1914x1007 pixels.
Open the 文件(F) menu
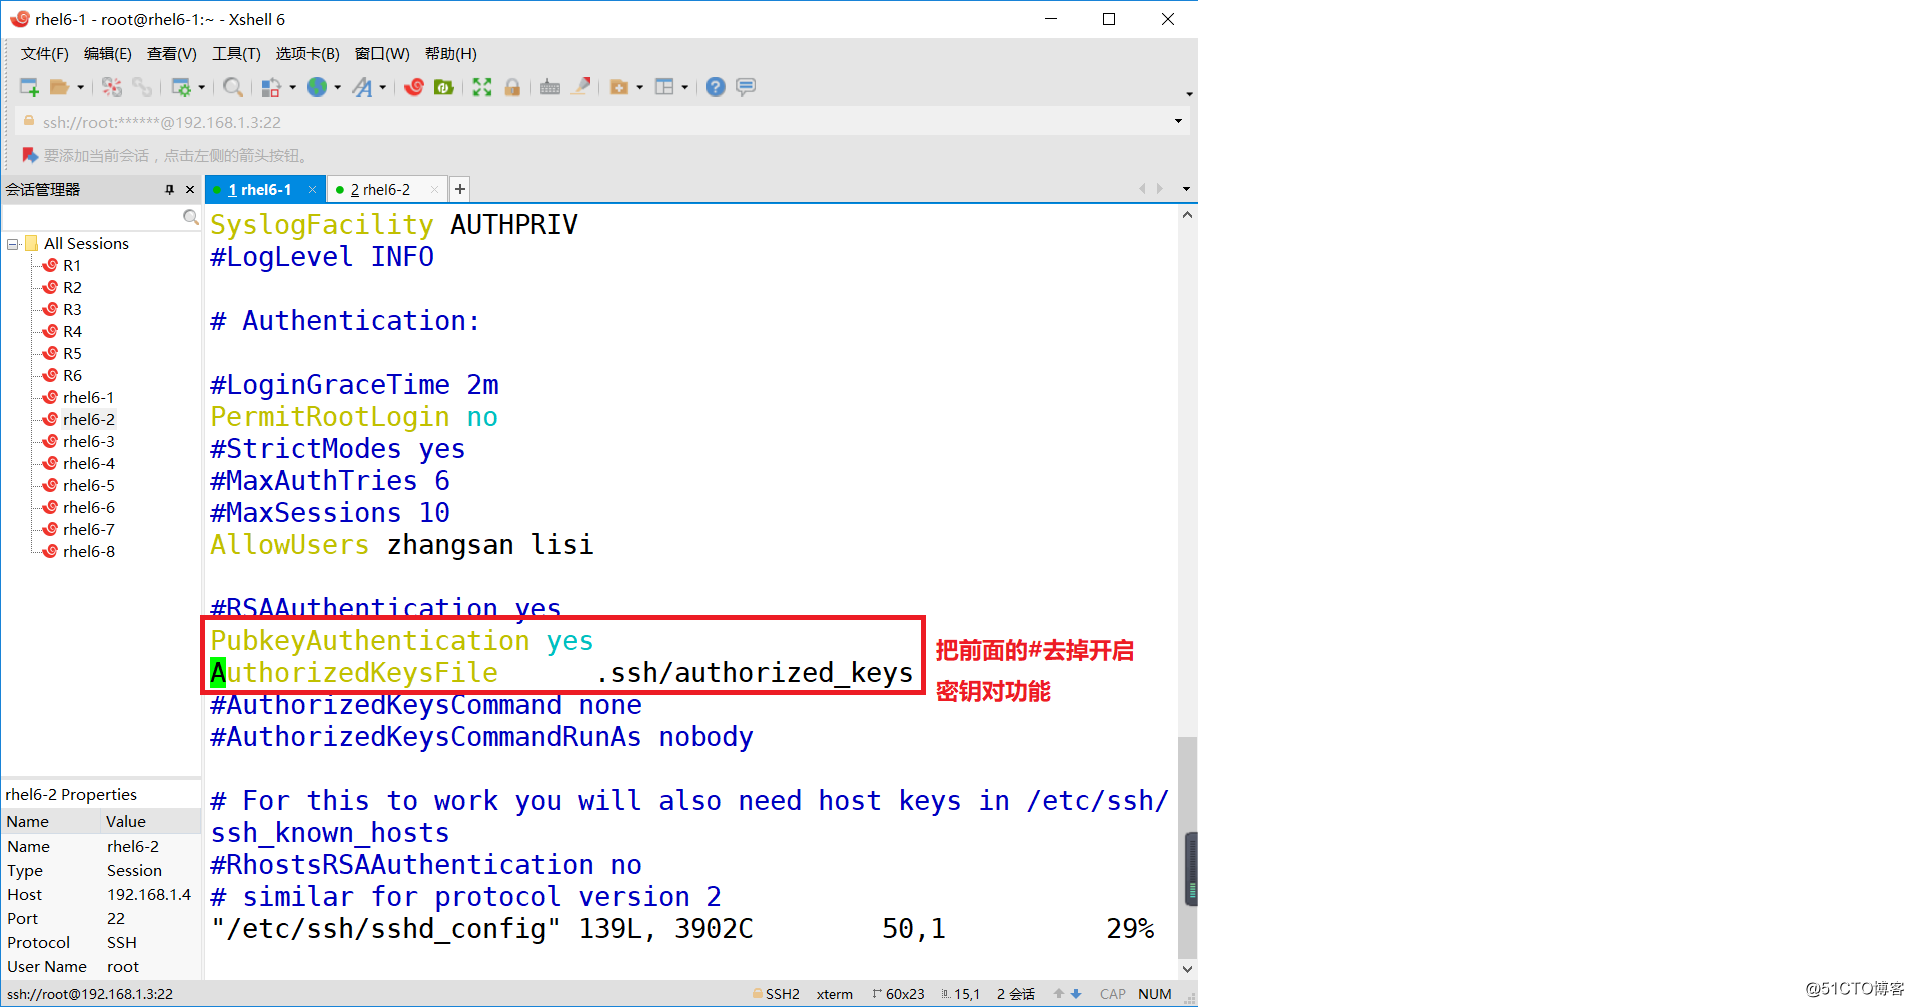tap(45, 54)
